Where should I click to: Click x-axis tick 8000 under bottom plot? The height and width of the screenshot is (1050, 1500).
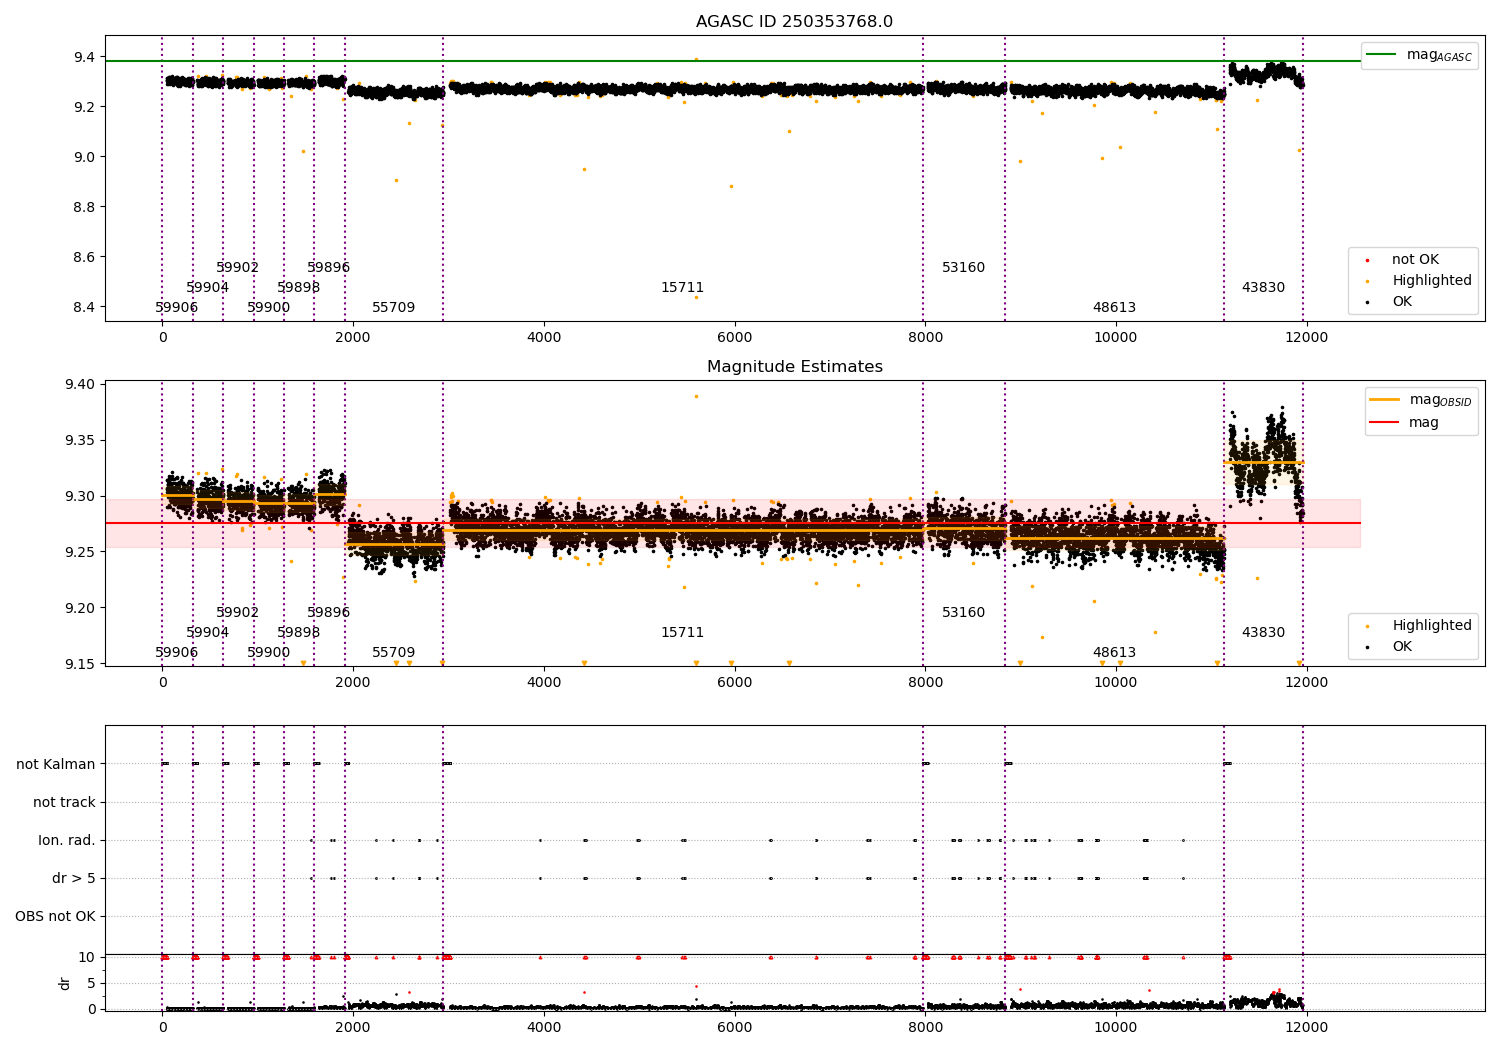point(925,1027)
